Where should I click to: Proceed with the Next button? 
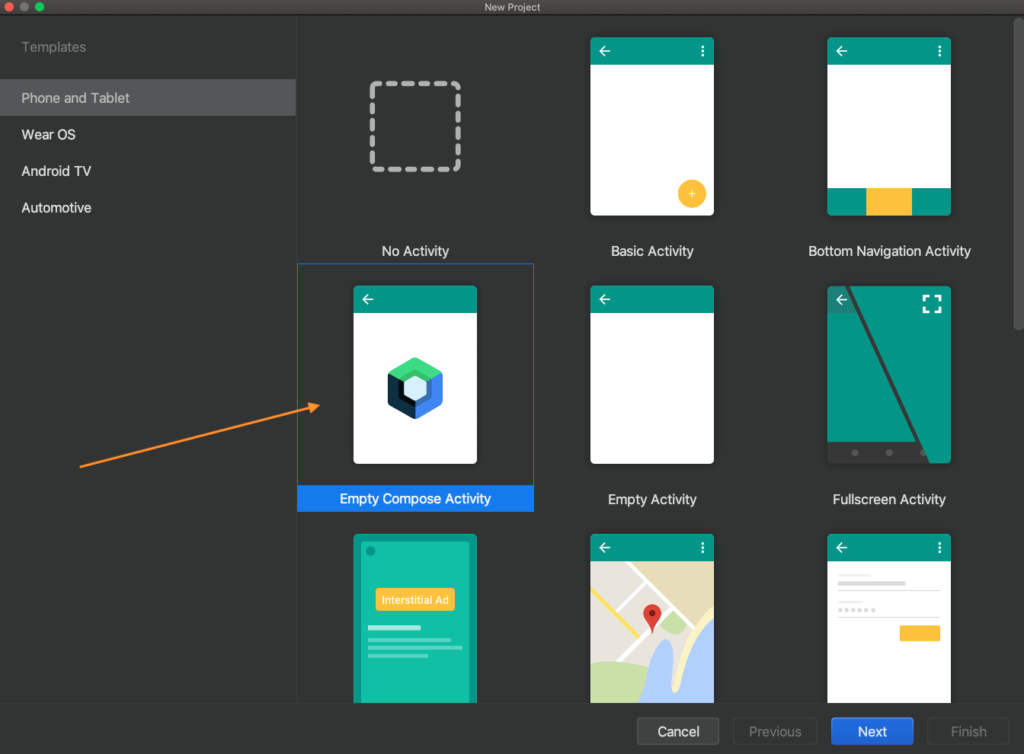(872, 731)
